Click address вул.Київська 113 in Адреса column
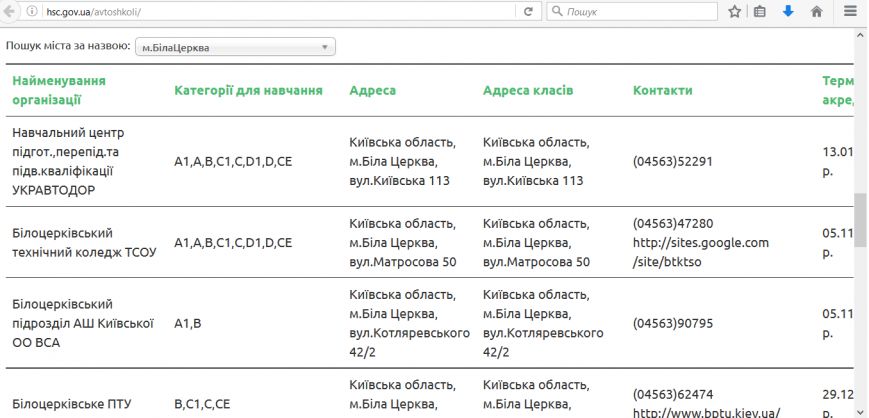 (399, 181)
